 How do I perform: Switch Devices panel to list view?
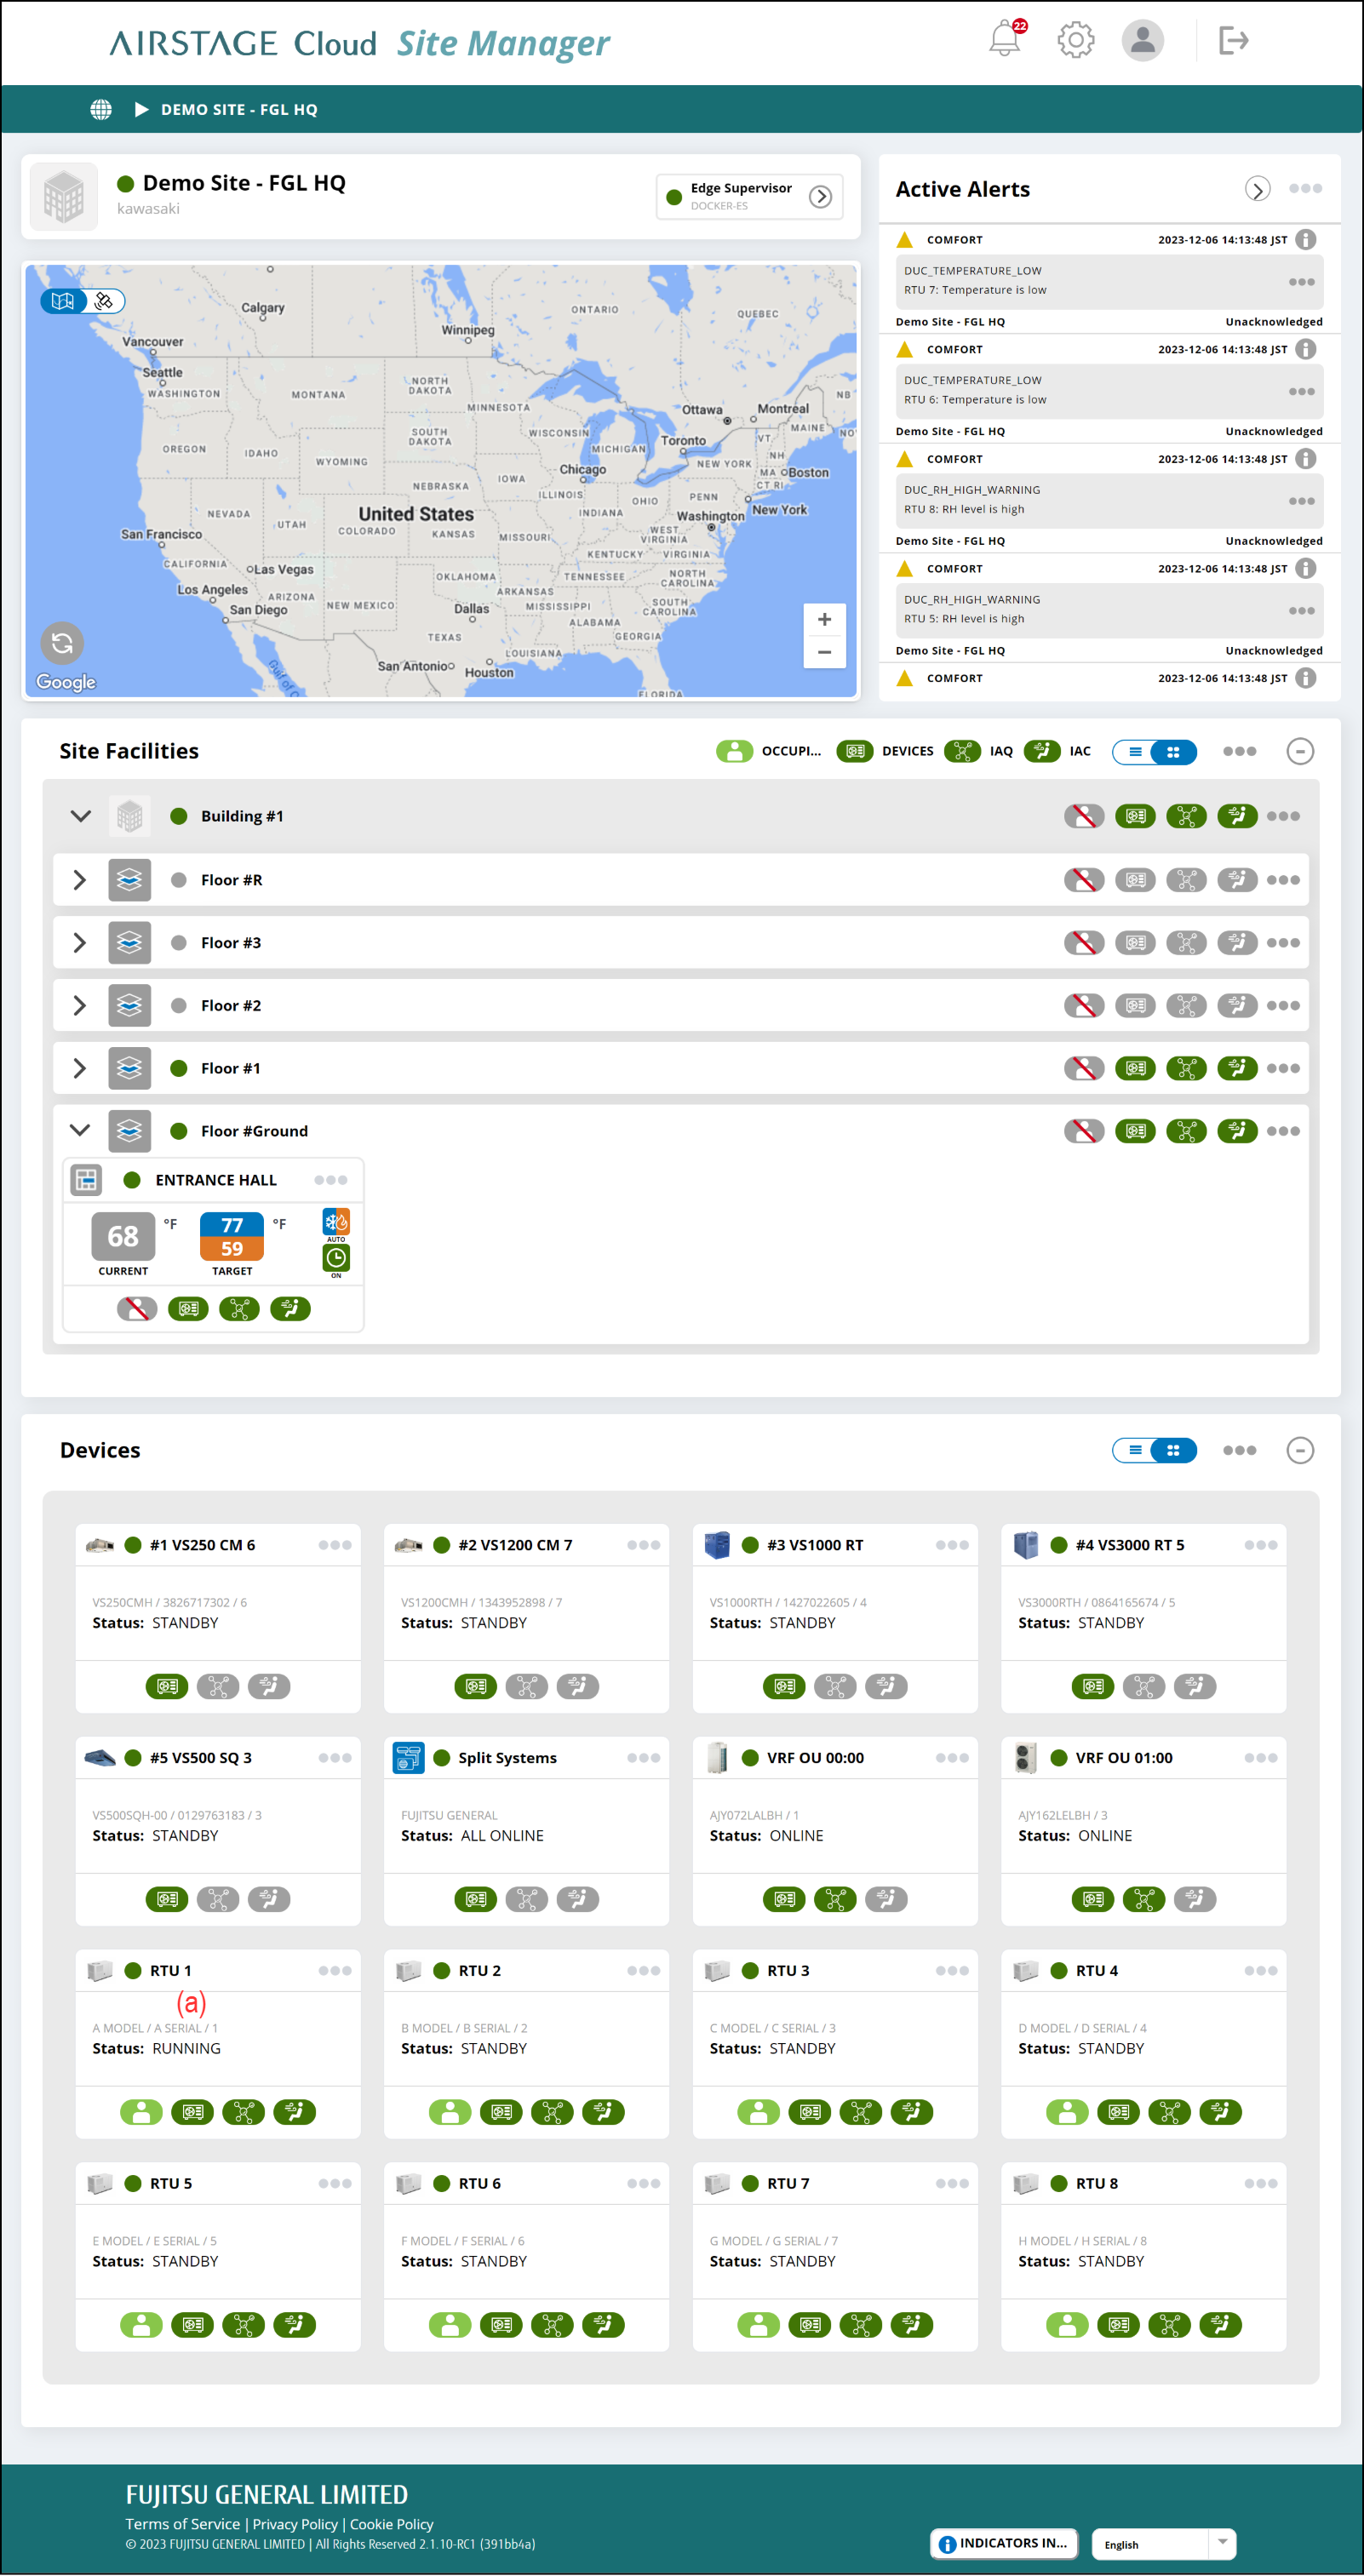1134,1450
